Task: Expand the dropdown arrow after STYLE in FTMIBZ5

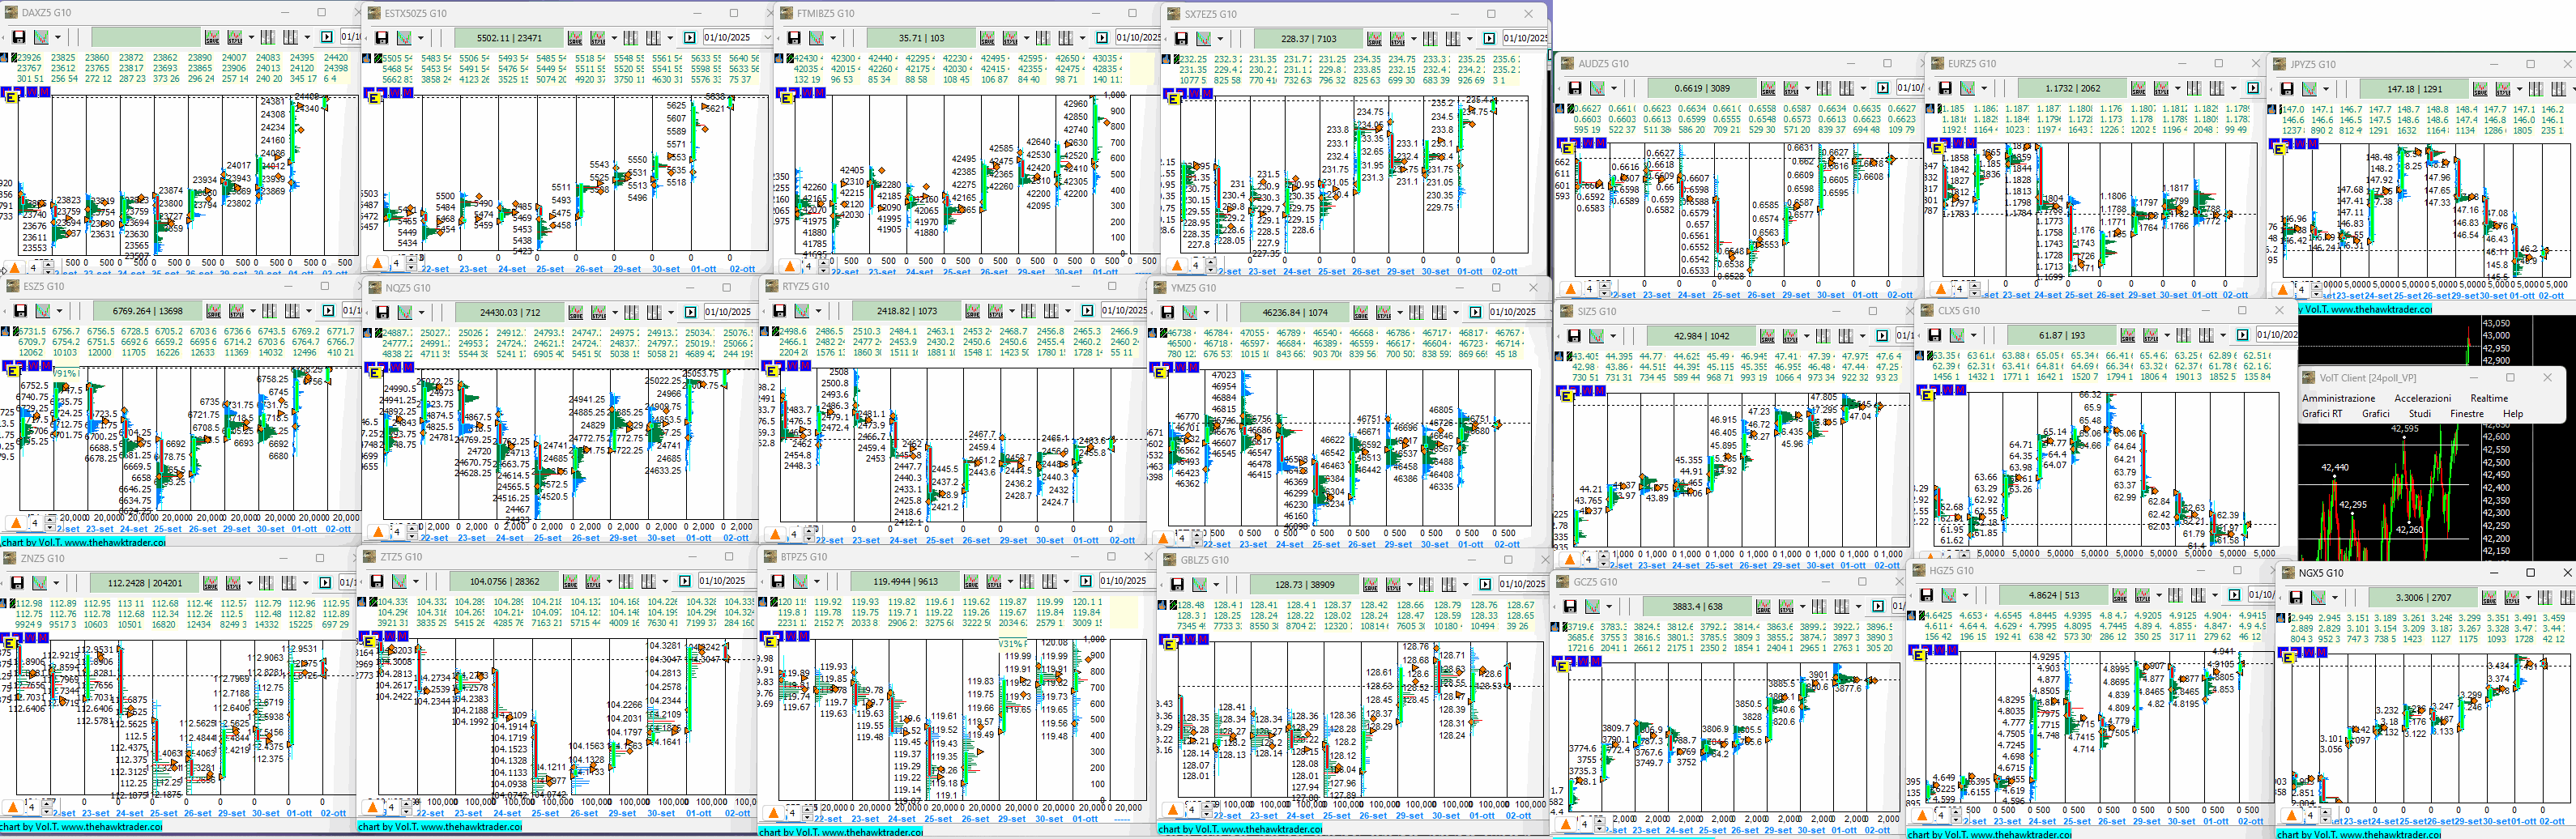Action: (1026, 38)
